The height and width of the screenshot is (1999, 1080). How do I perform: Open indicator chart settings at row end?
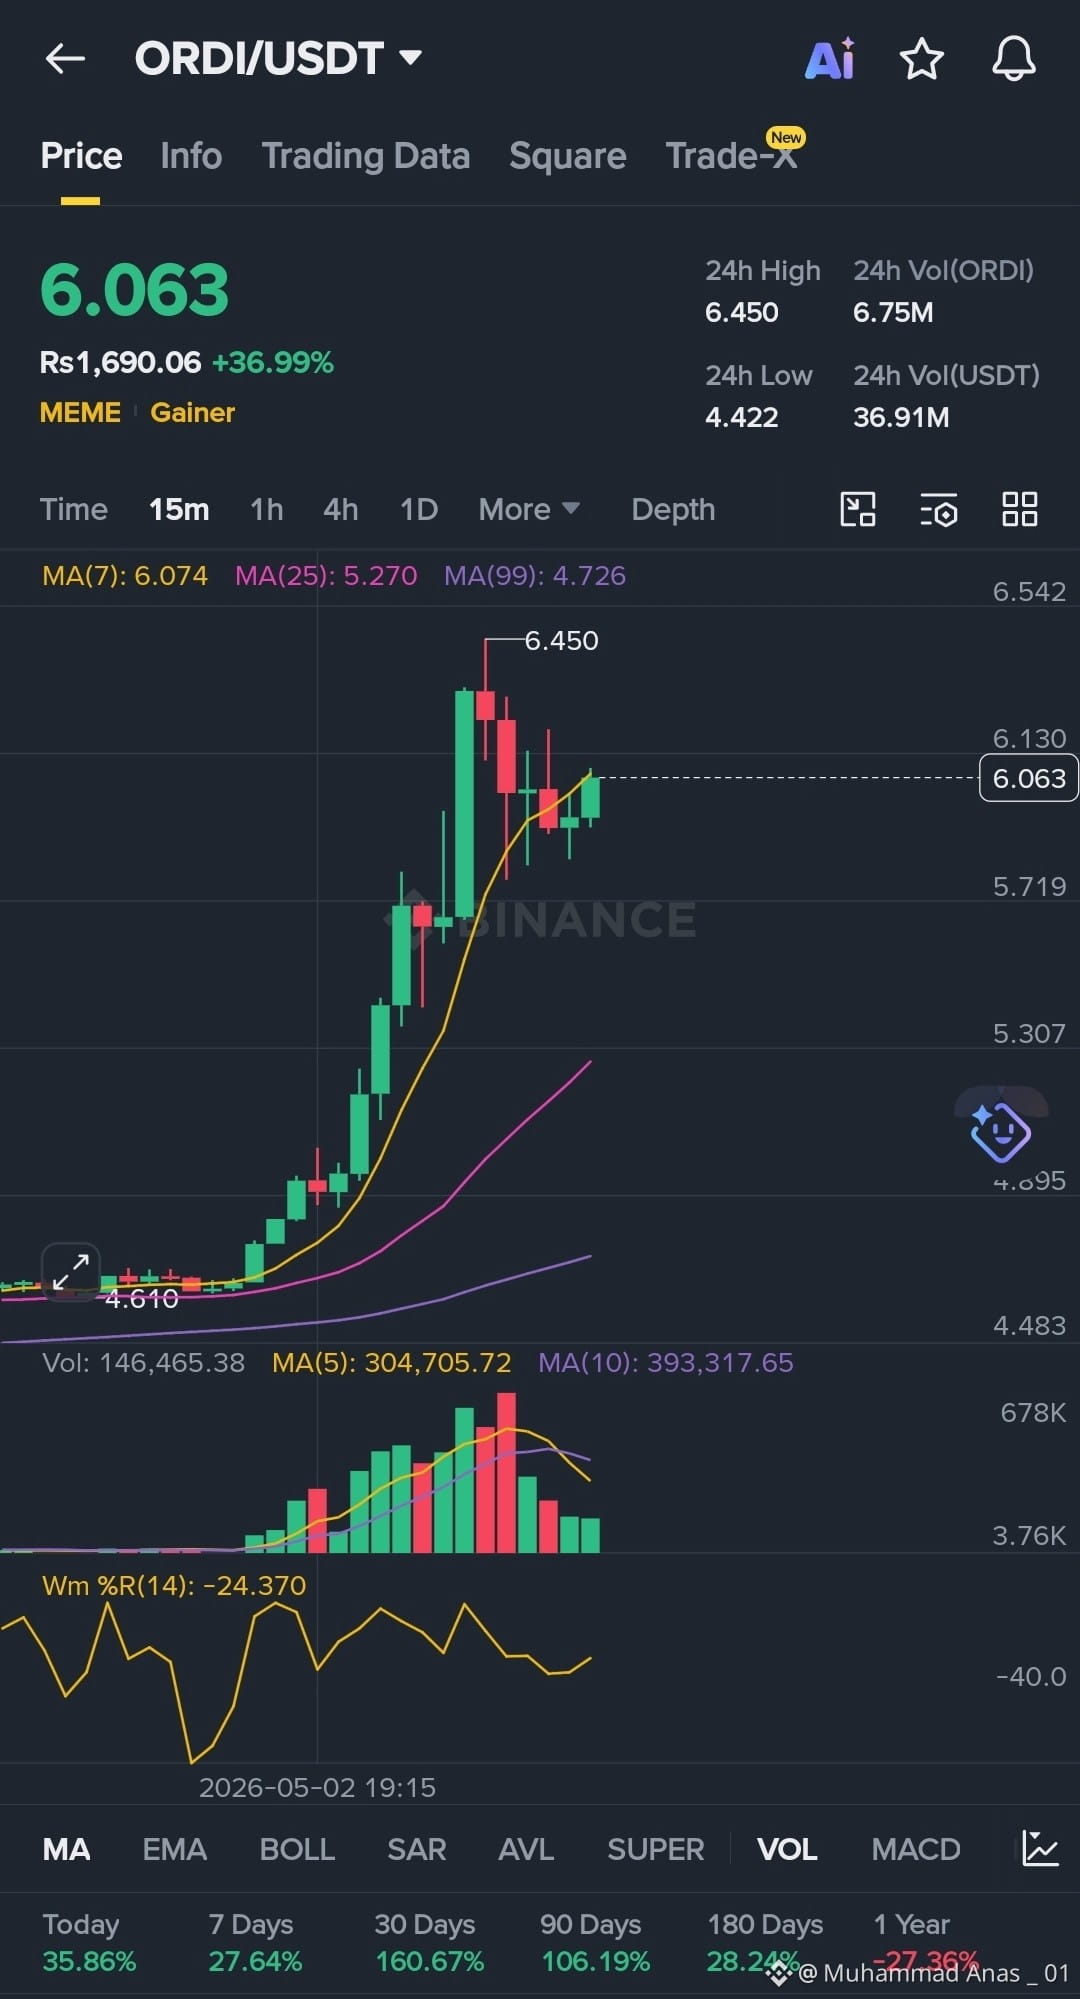point(1040,1848)
